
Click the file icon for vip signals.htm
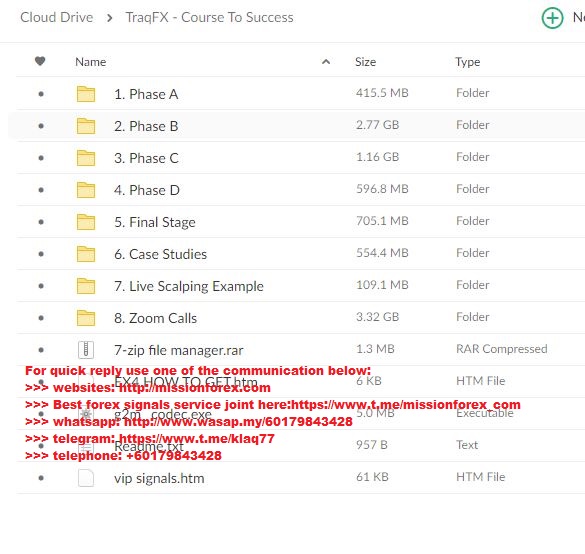click(86, 478)
